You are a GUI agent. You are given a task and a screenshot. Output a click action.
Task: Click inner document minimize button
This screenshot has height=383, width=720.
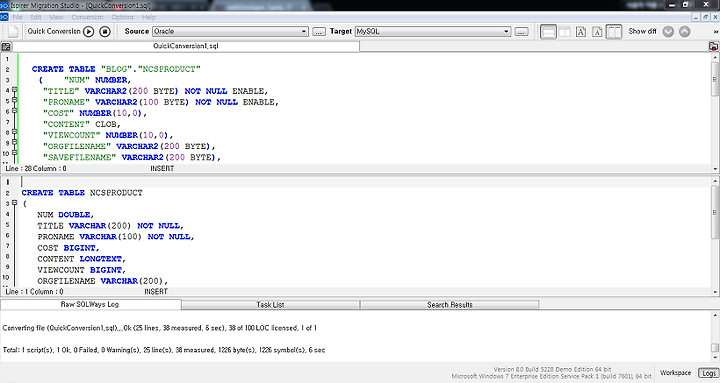[x=697, y=17]
